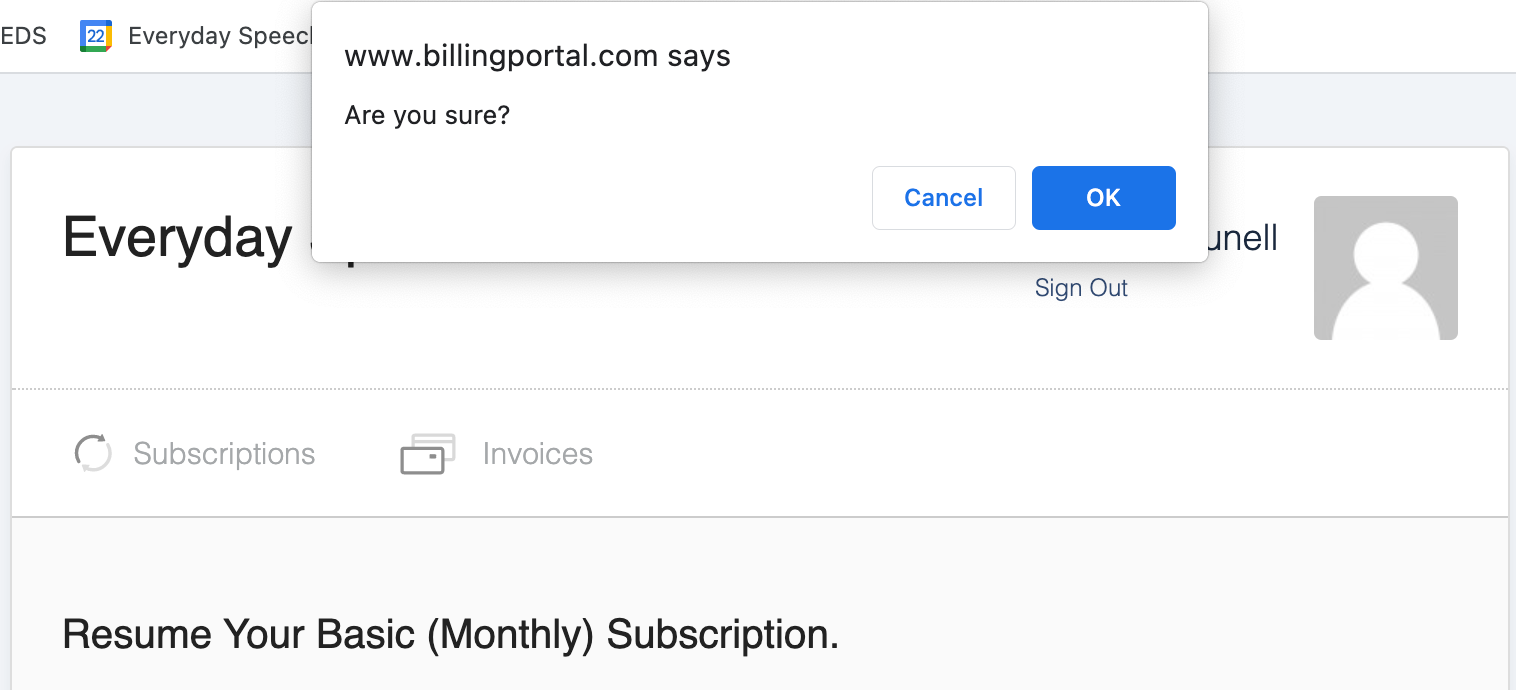
Task: Cancel the "Are you sure?" dialog
Action: coord(943,198)
